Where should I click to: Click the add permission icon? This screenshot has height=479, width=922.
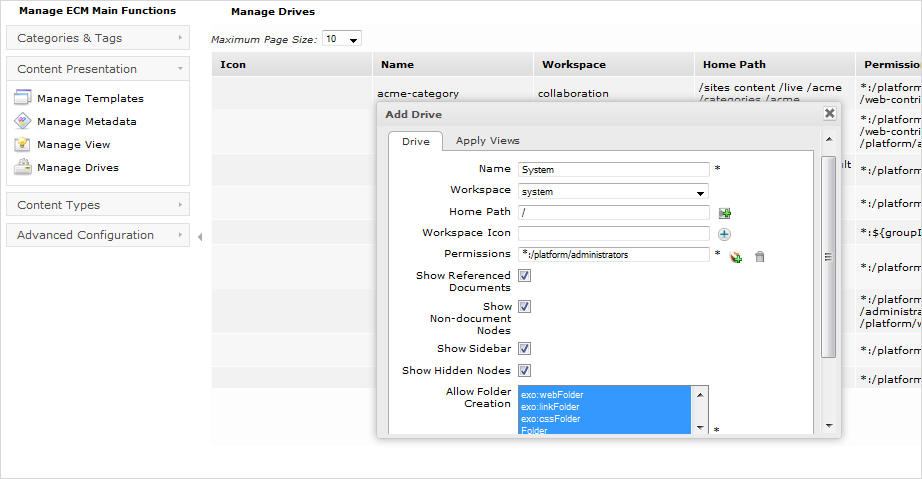736,256
